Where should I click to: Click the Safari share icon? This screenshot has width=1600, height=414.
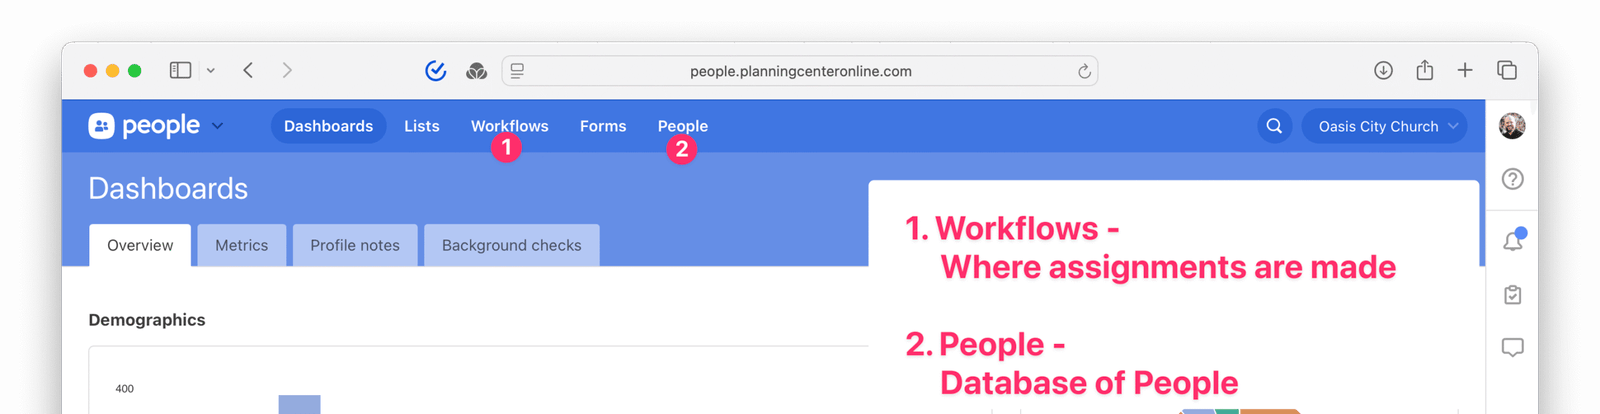(x=1424, y=70)
